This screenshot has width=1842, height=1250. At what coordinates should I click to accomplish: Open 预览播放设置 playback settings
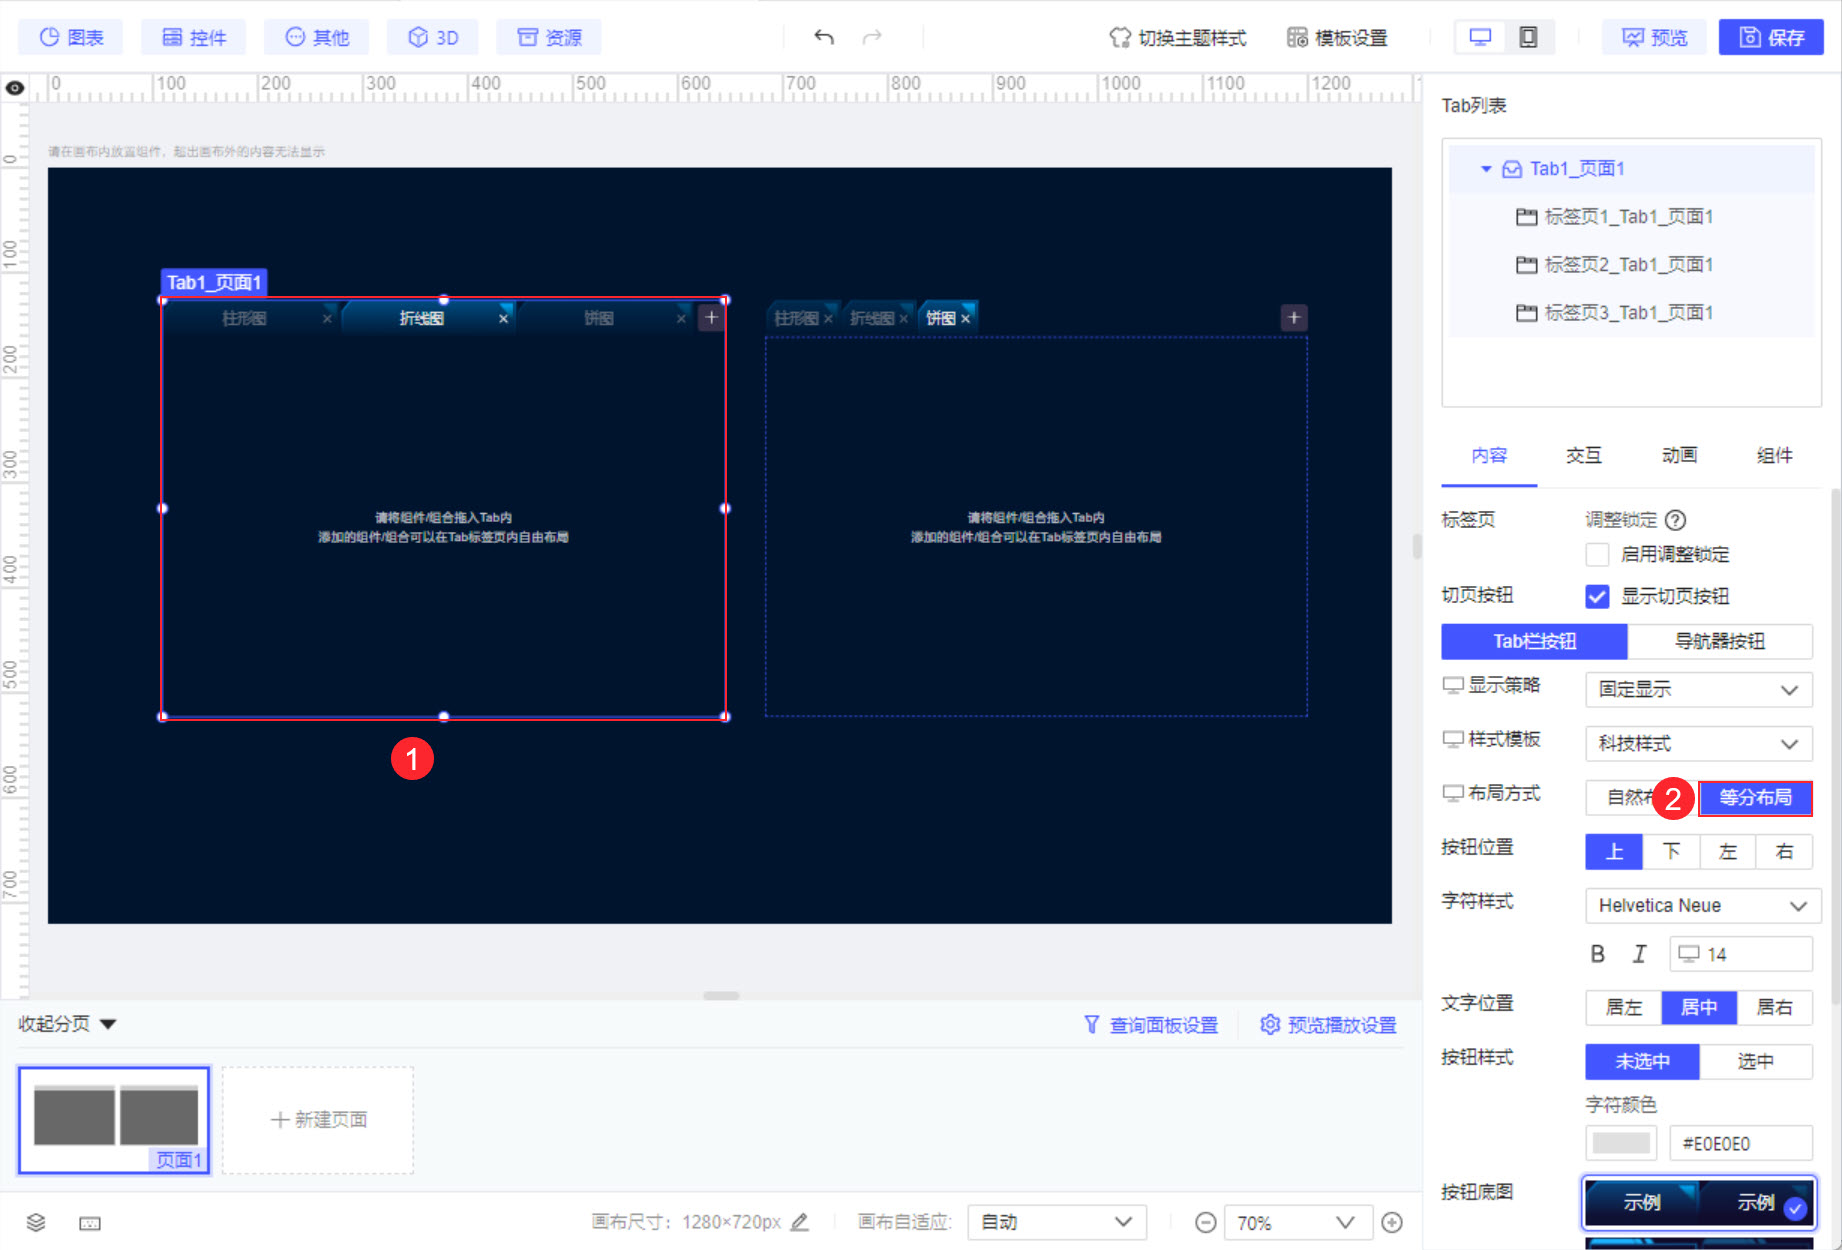pyautogui.click(x=1328, y=1025)
